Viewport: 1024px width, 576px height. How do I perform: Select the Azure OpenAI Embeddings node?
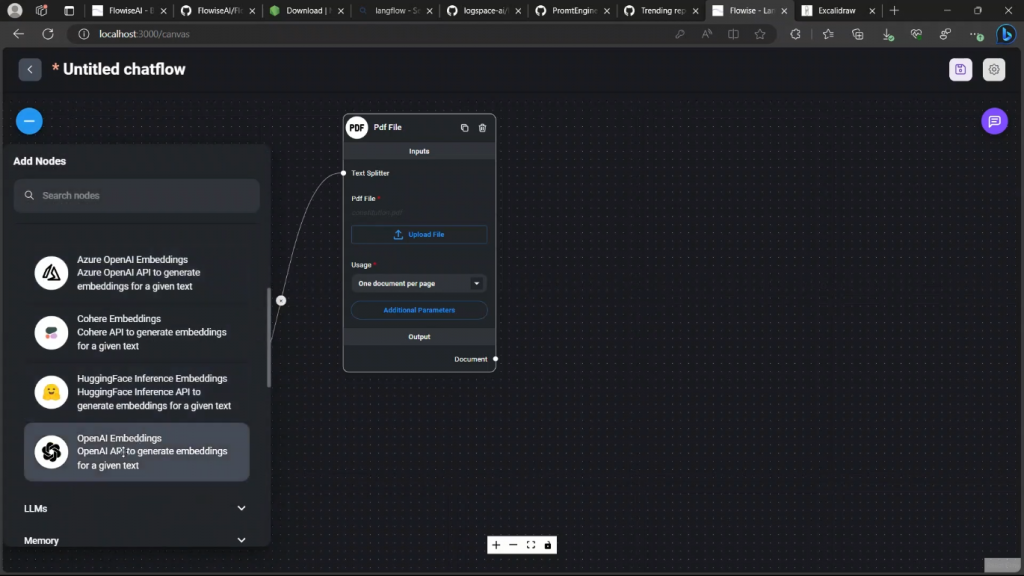[136, 272]
